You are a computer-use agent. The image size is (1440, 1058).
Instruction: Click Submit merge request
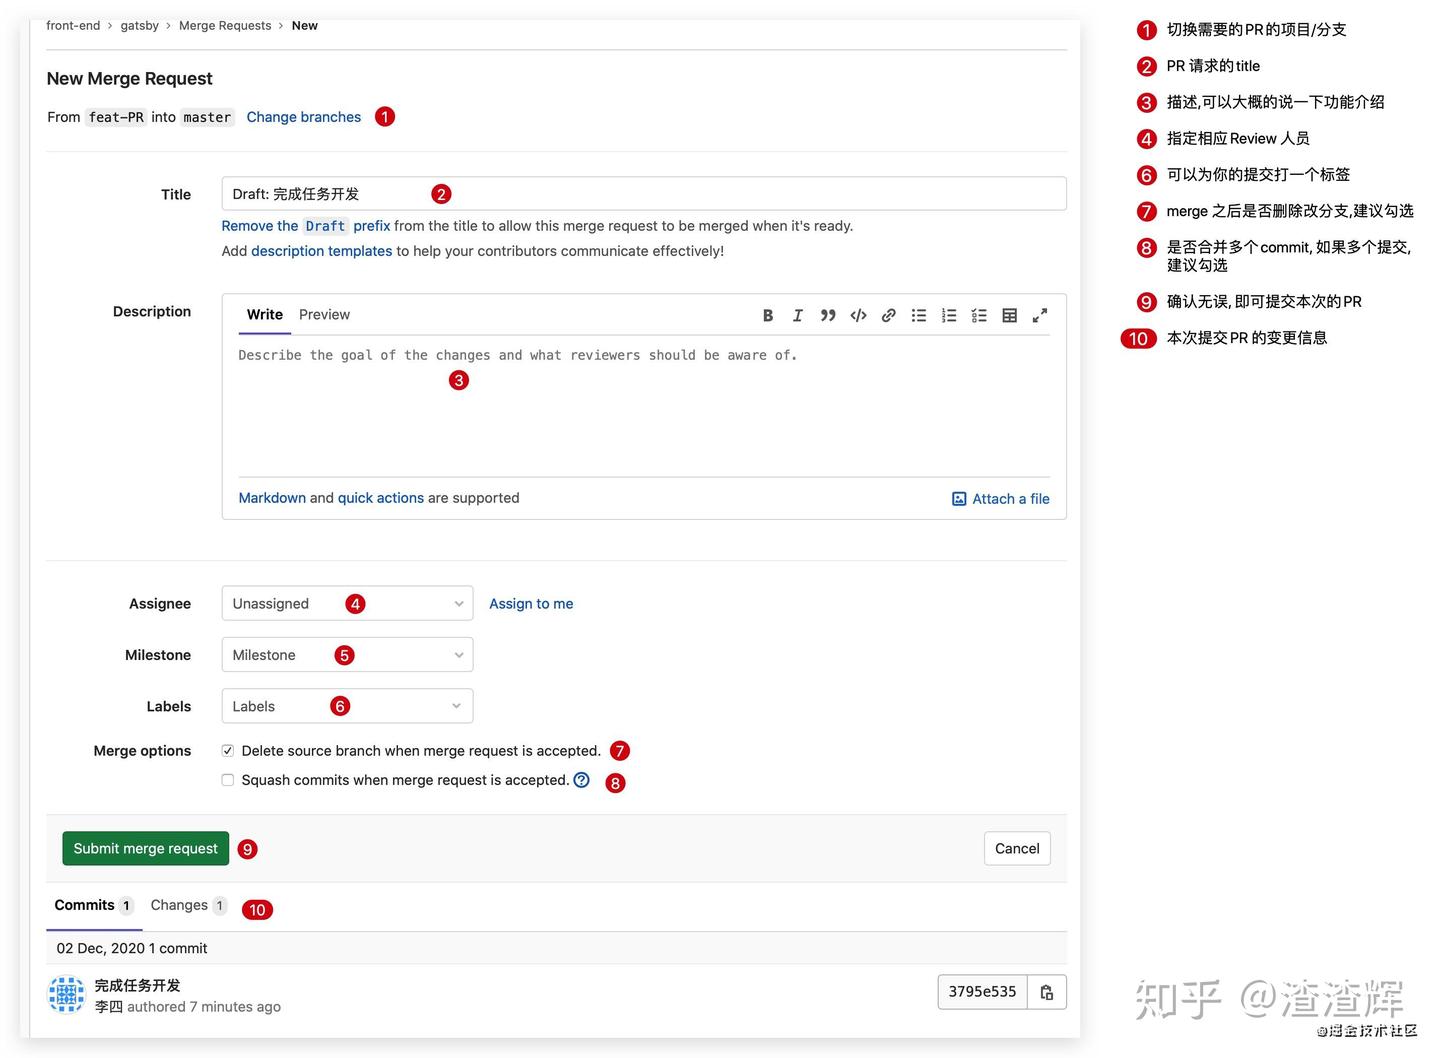point(145,848)
